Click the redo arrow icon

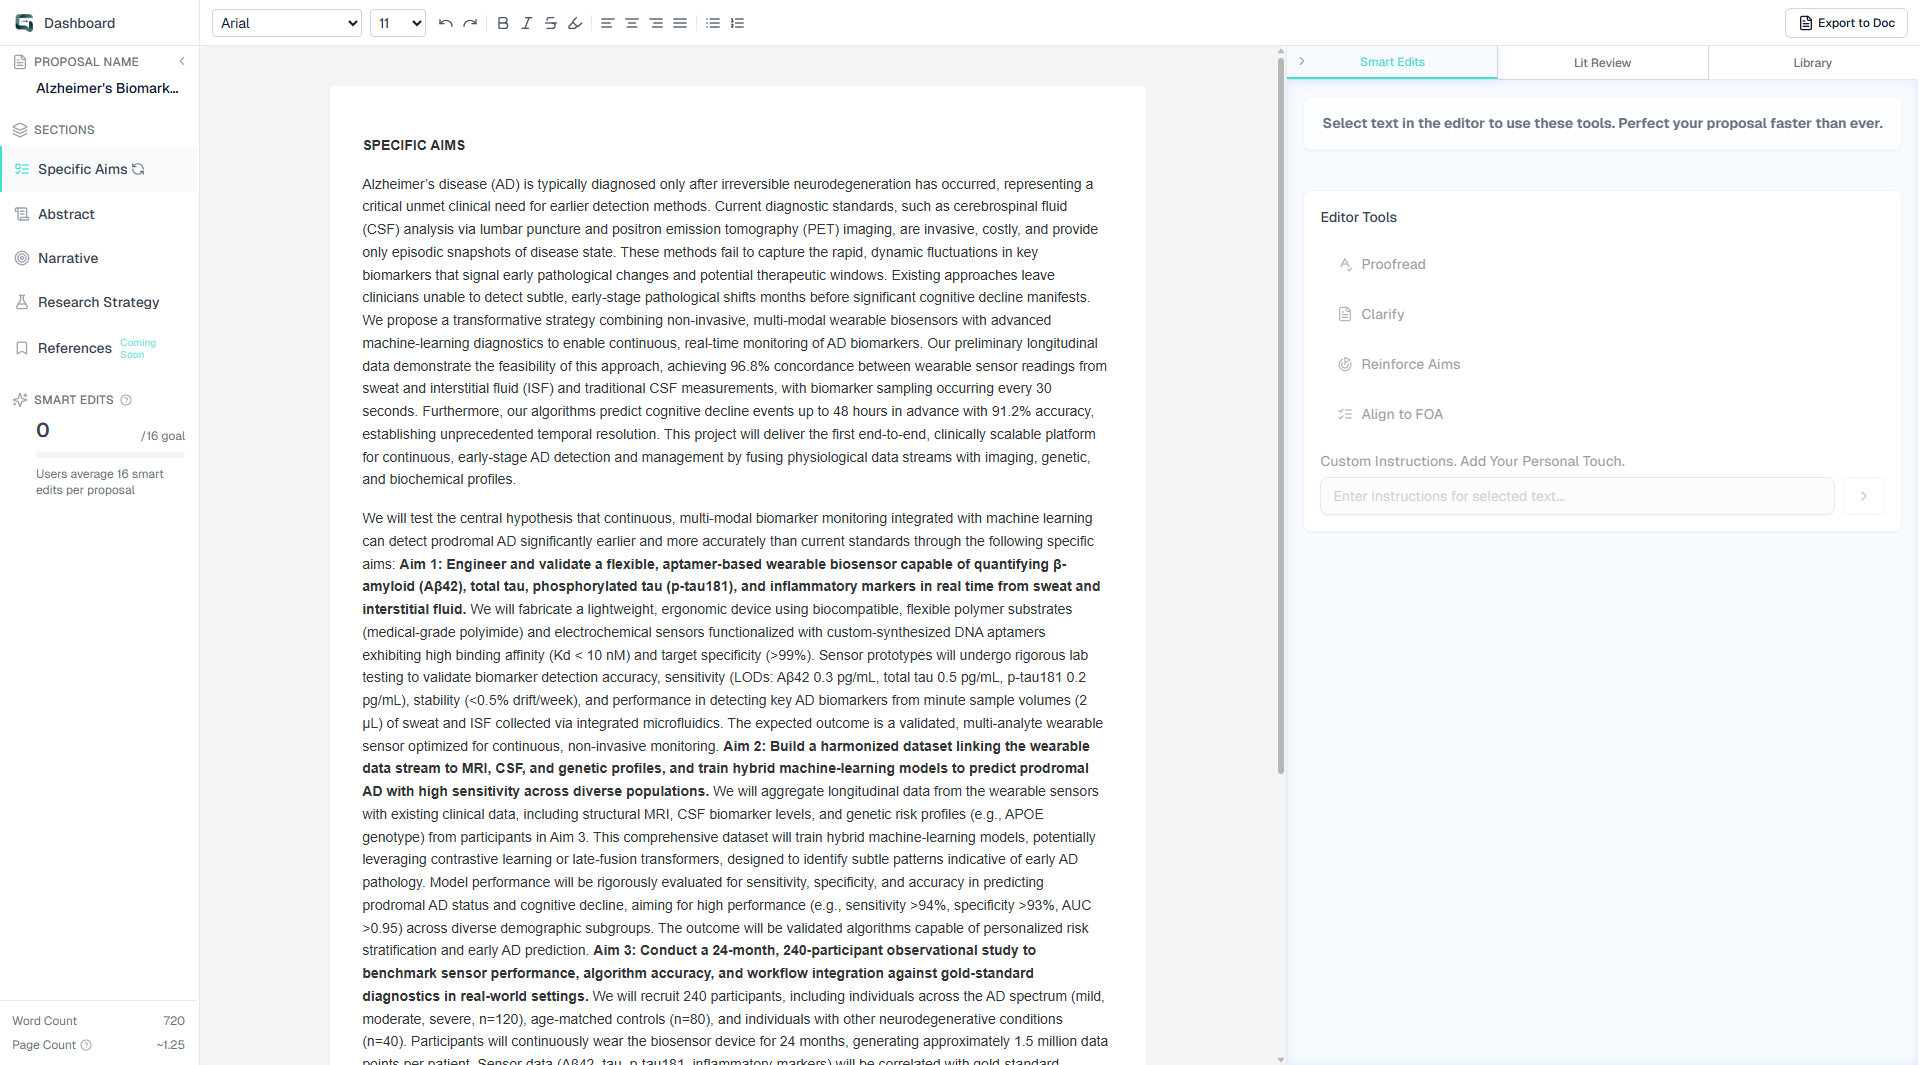[x=470, y=23]
